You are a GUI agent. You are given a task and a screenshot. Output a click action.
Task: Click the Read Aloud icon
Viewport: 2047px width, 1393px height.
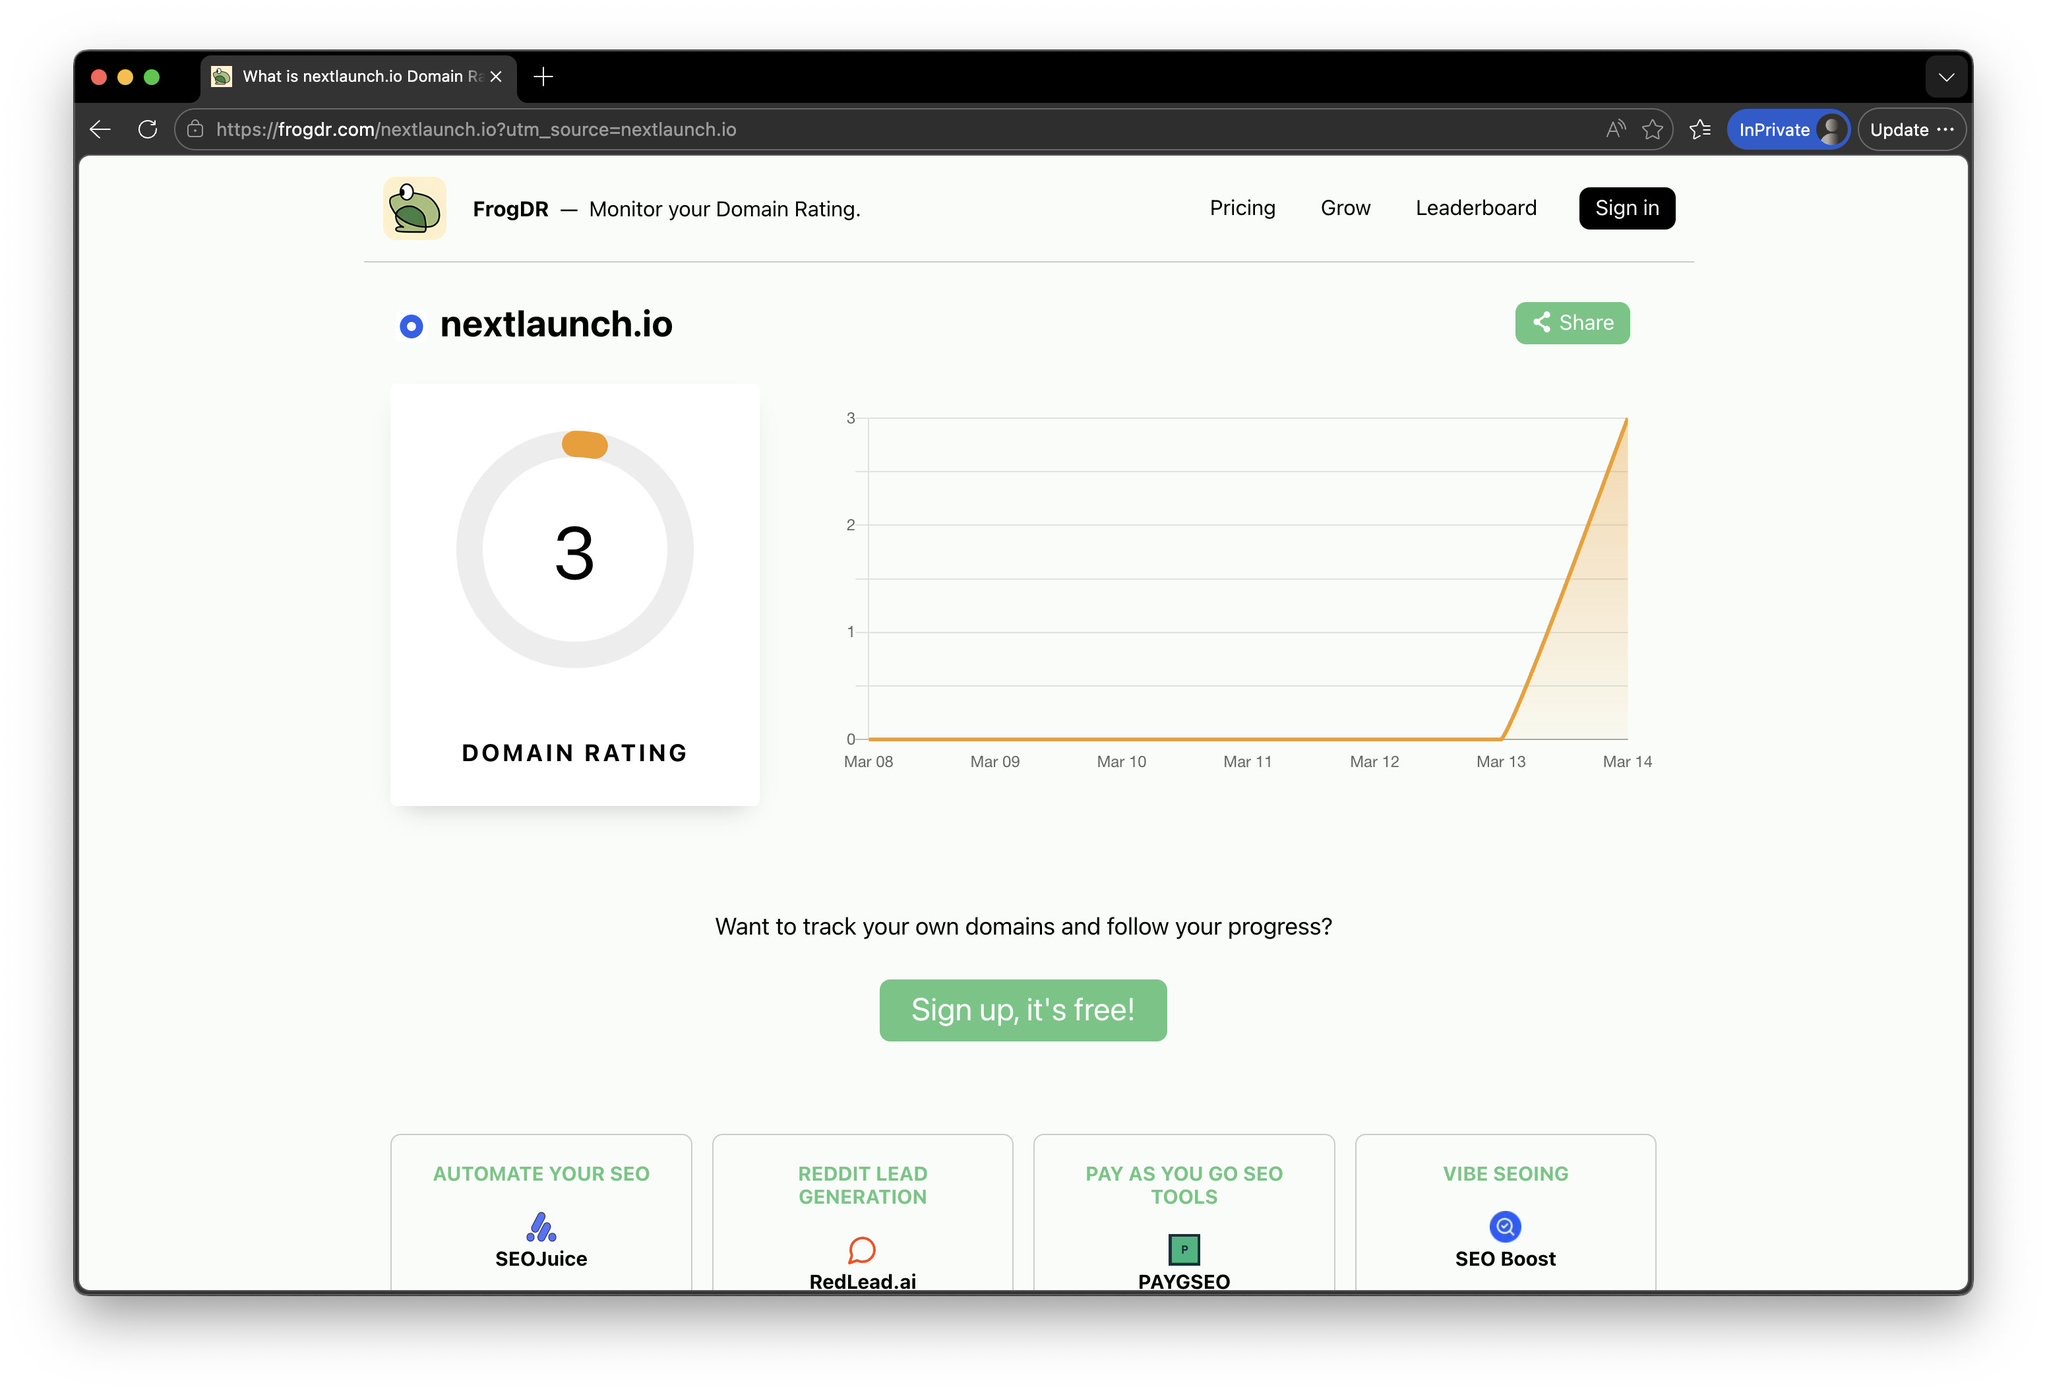click(1615, 129)
